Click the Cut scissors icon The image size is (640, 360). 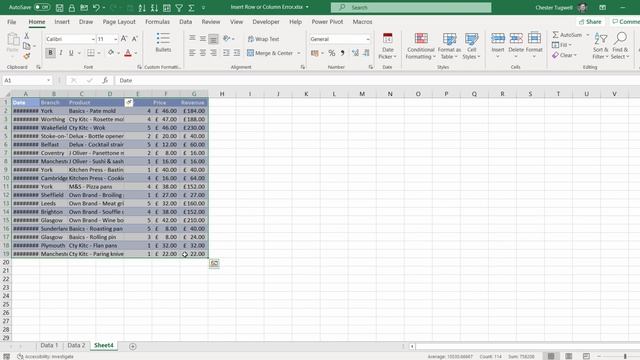tap(27, 36)
